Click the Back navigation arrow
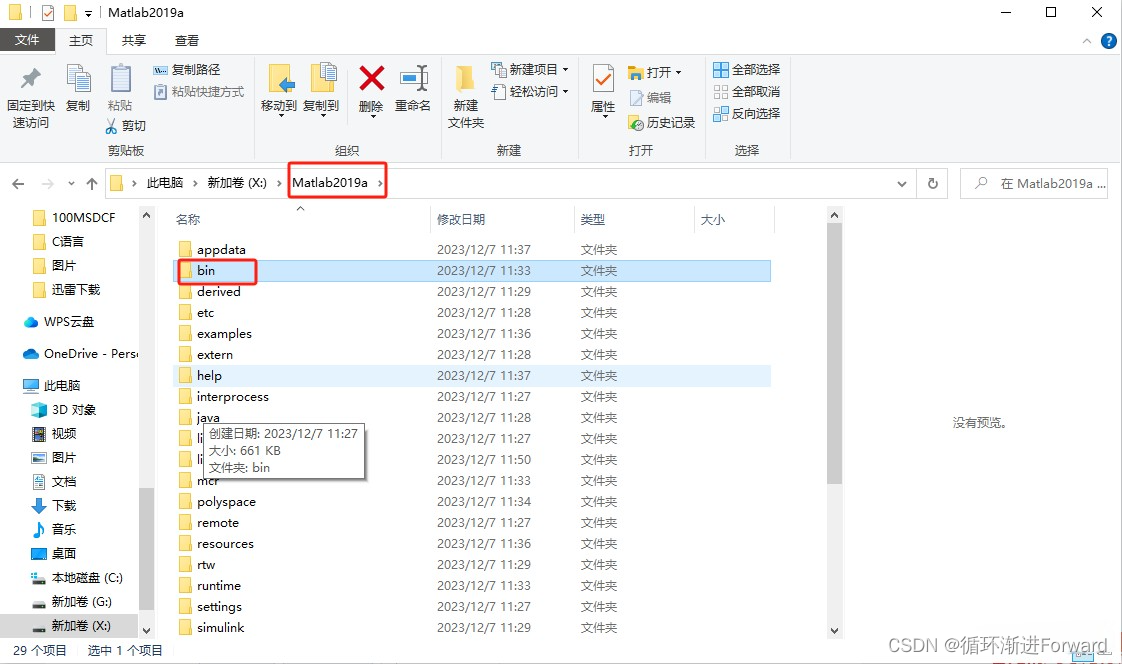 click(x=19, y=184)
